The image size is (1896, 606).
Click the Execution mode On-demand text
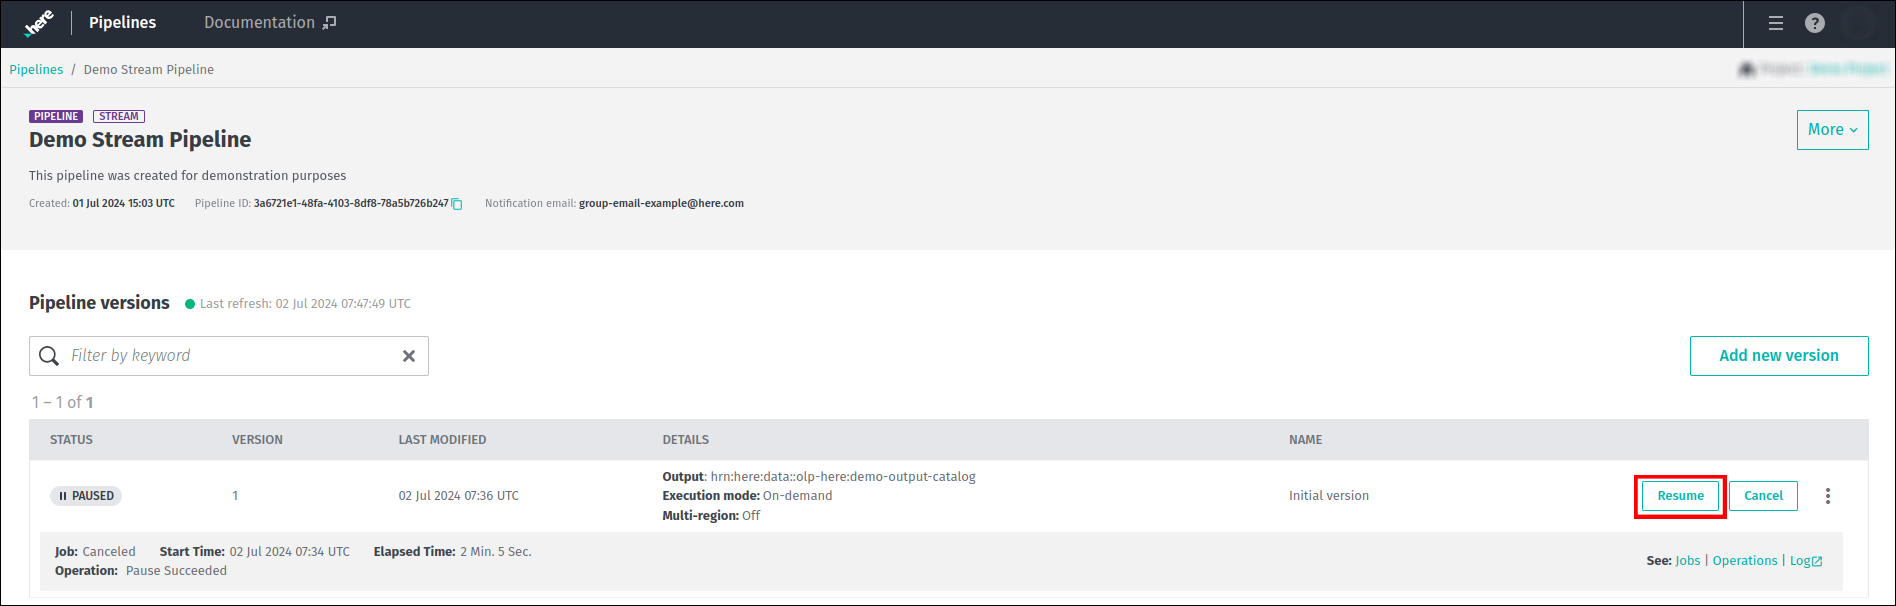pyautogui.click(x=747, y=496)
